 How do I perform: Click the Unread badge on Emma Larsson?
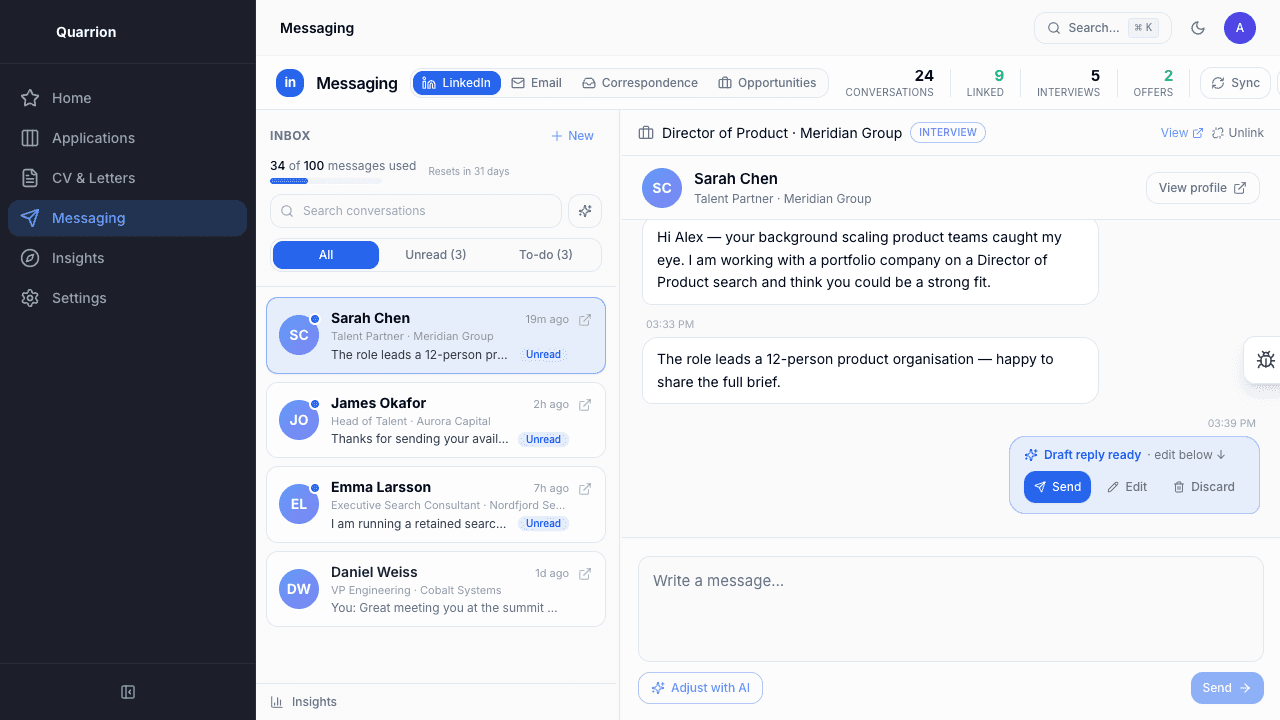tap(543, 523)
